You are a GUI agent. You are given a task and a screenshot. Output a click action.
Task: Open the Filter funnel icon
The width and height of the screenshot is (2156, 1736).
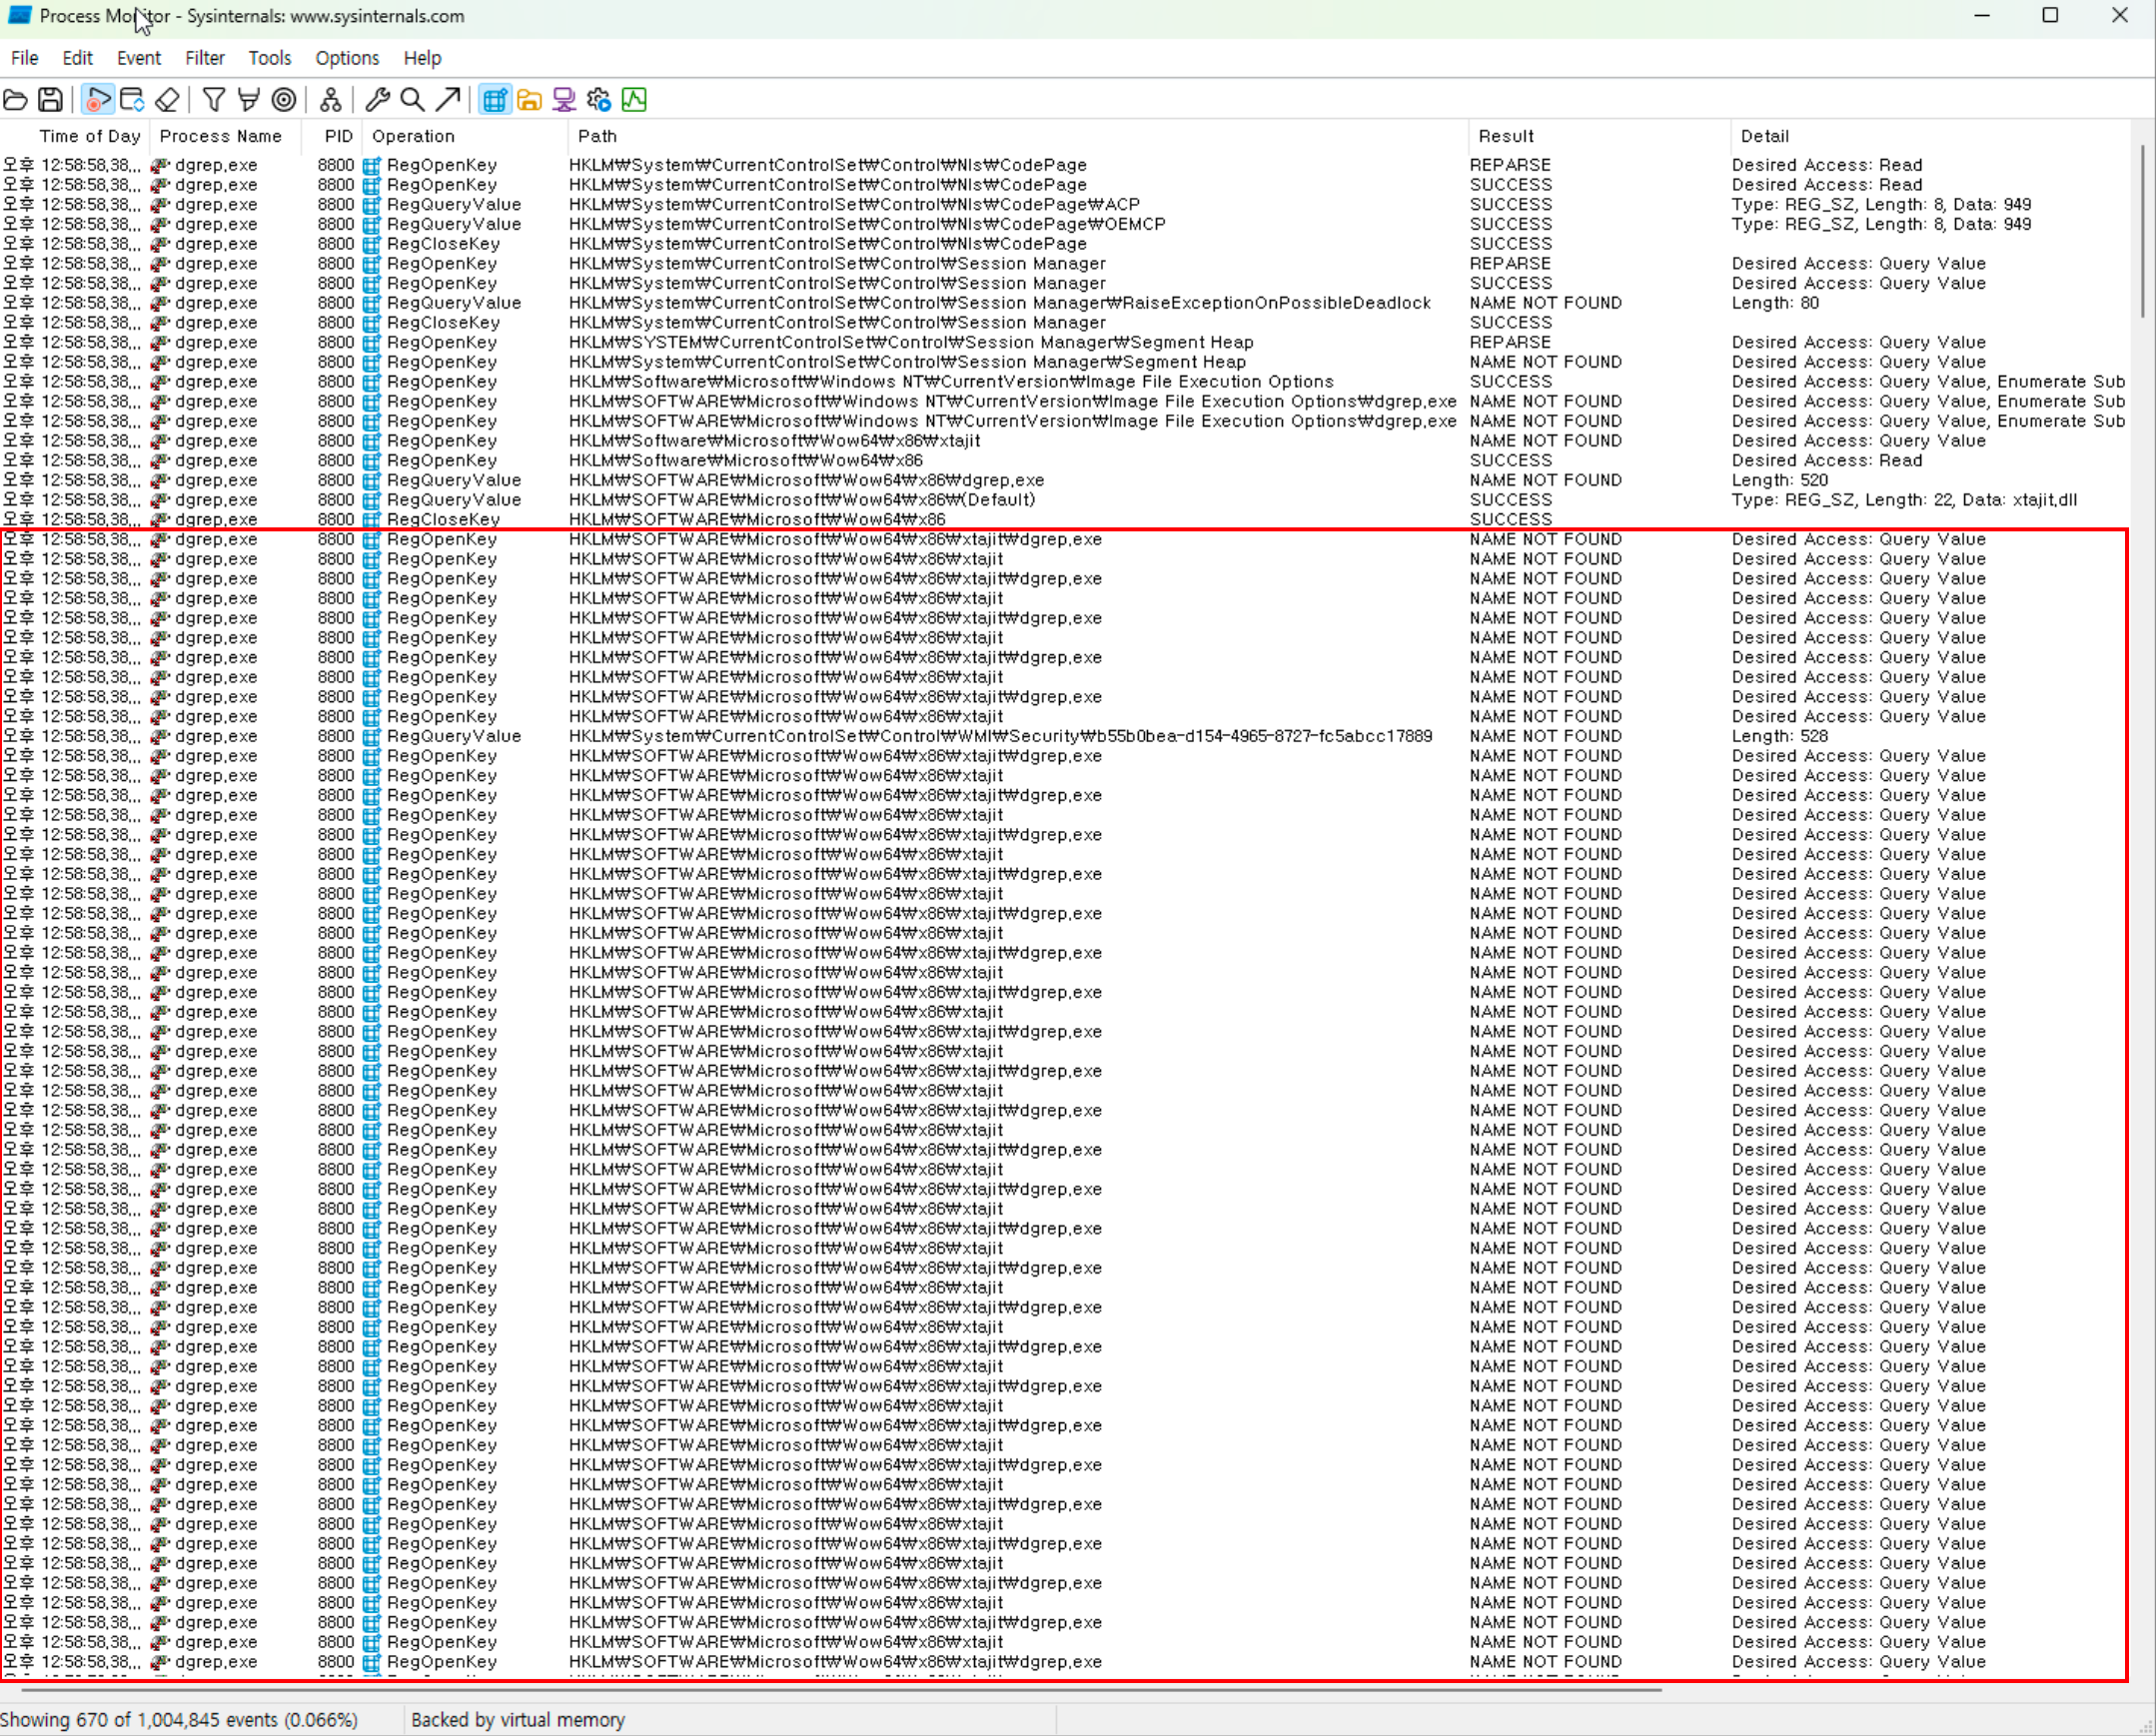[x=213, y=100]
